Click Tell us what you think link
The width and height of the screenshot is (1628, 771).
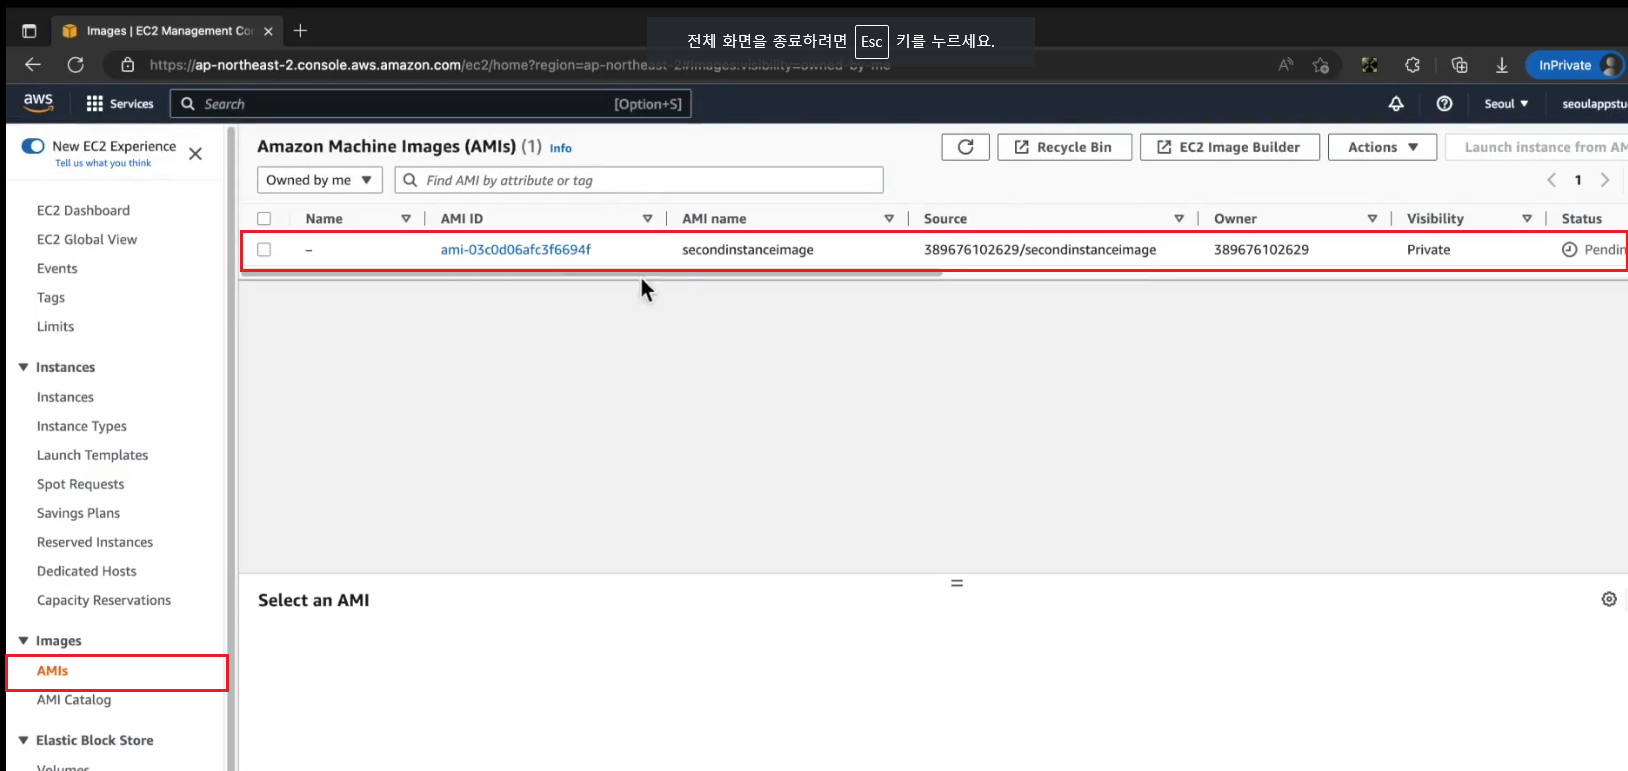(103, 163)
